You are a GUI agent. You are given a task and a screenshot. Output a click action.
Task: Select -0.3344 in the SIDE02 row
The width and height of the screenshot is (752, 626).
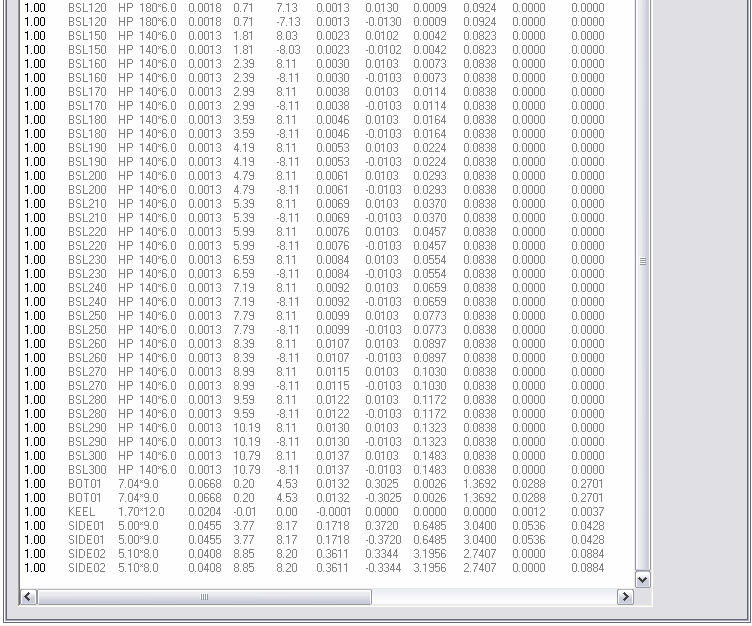click(383, 568)
